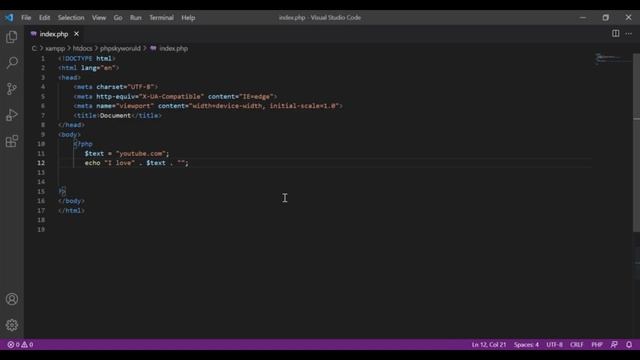The image size is (640, 360).
Task: Click the PHP file icon in breadcrumb
Action: (x=153, y=48)
